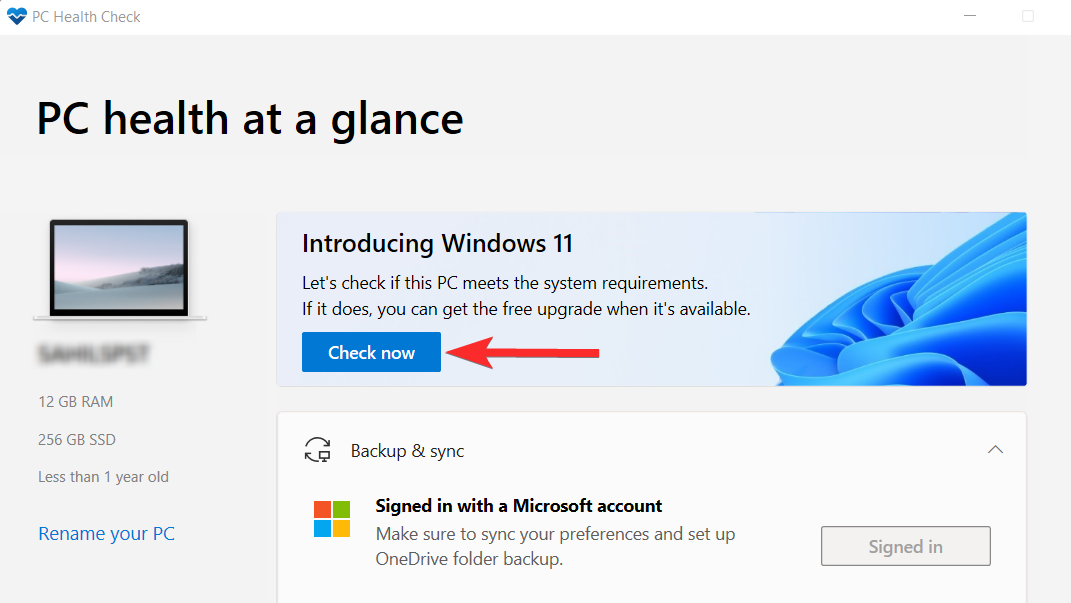Click the Less than 1 year old label

[x=103, y=476]
